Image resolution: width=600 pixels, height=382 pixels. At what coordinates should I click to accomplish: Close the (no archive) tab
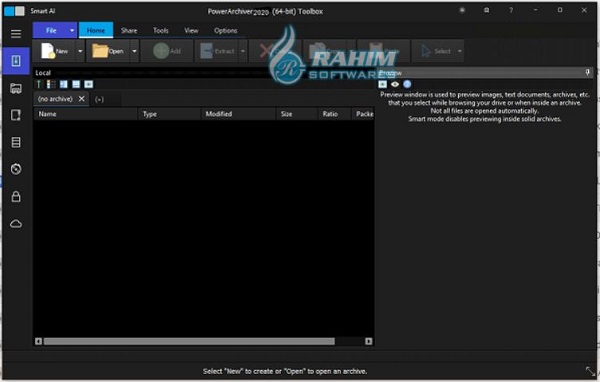point(82,99)
